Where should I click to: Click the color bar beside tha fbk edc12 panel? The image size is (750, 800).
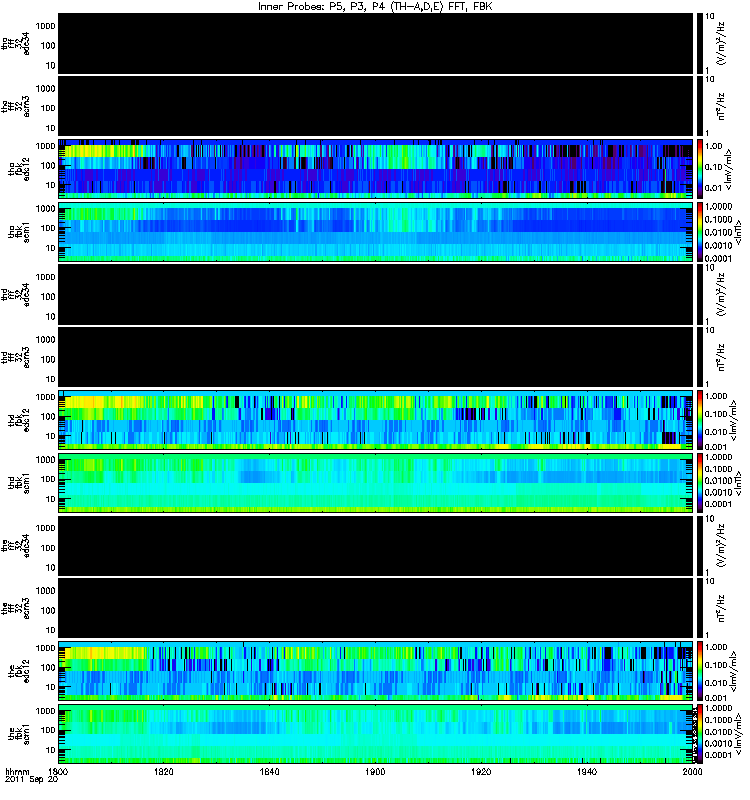click(699, 168)
